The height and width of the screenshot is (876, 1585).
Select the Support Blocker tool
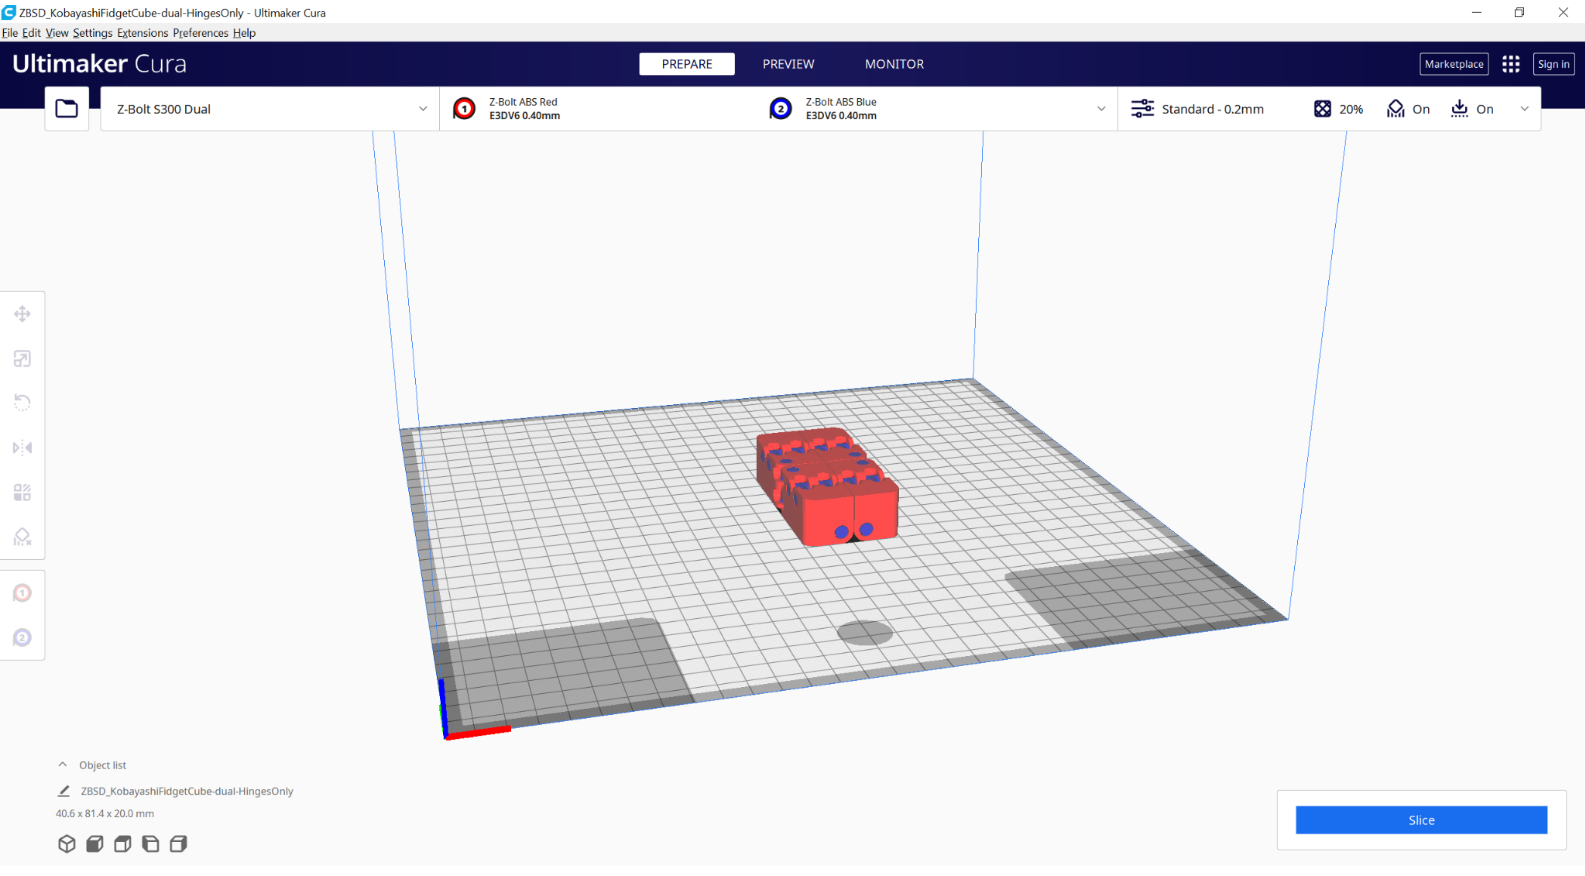click(x=22, y=537)
